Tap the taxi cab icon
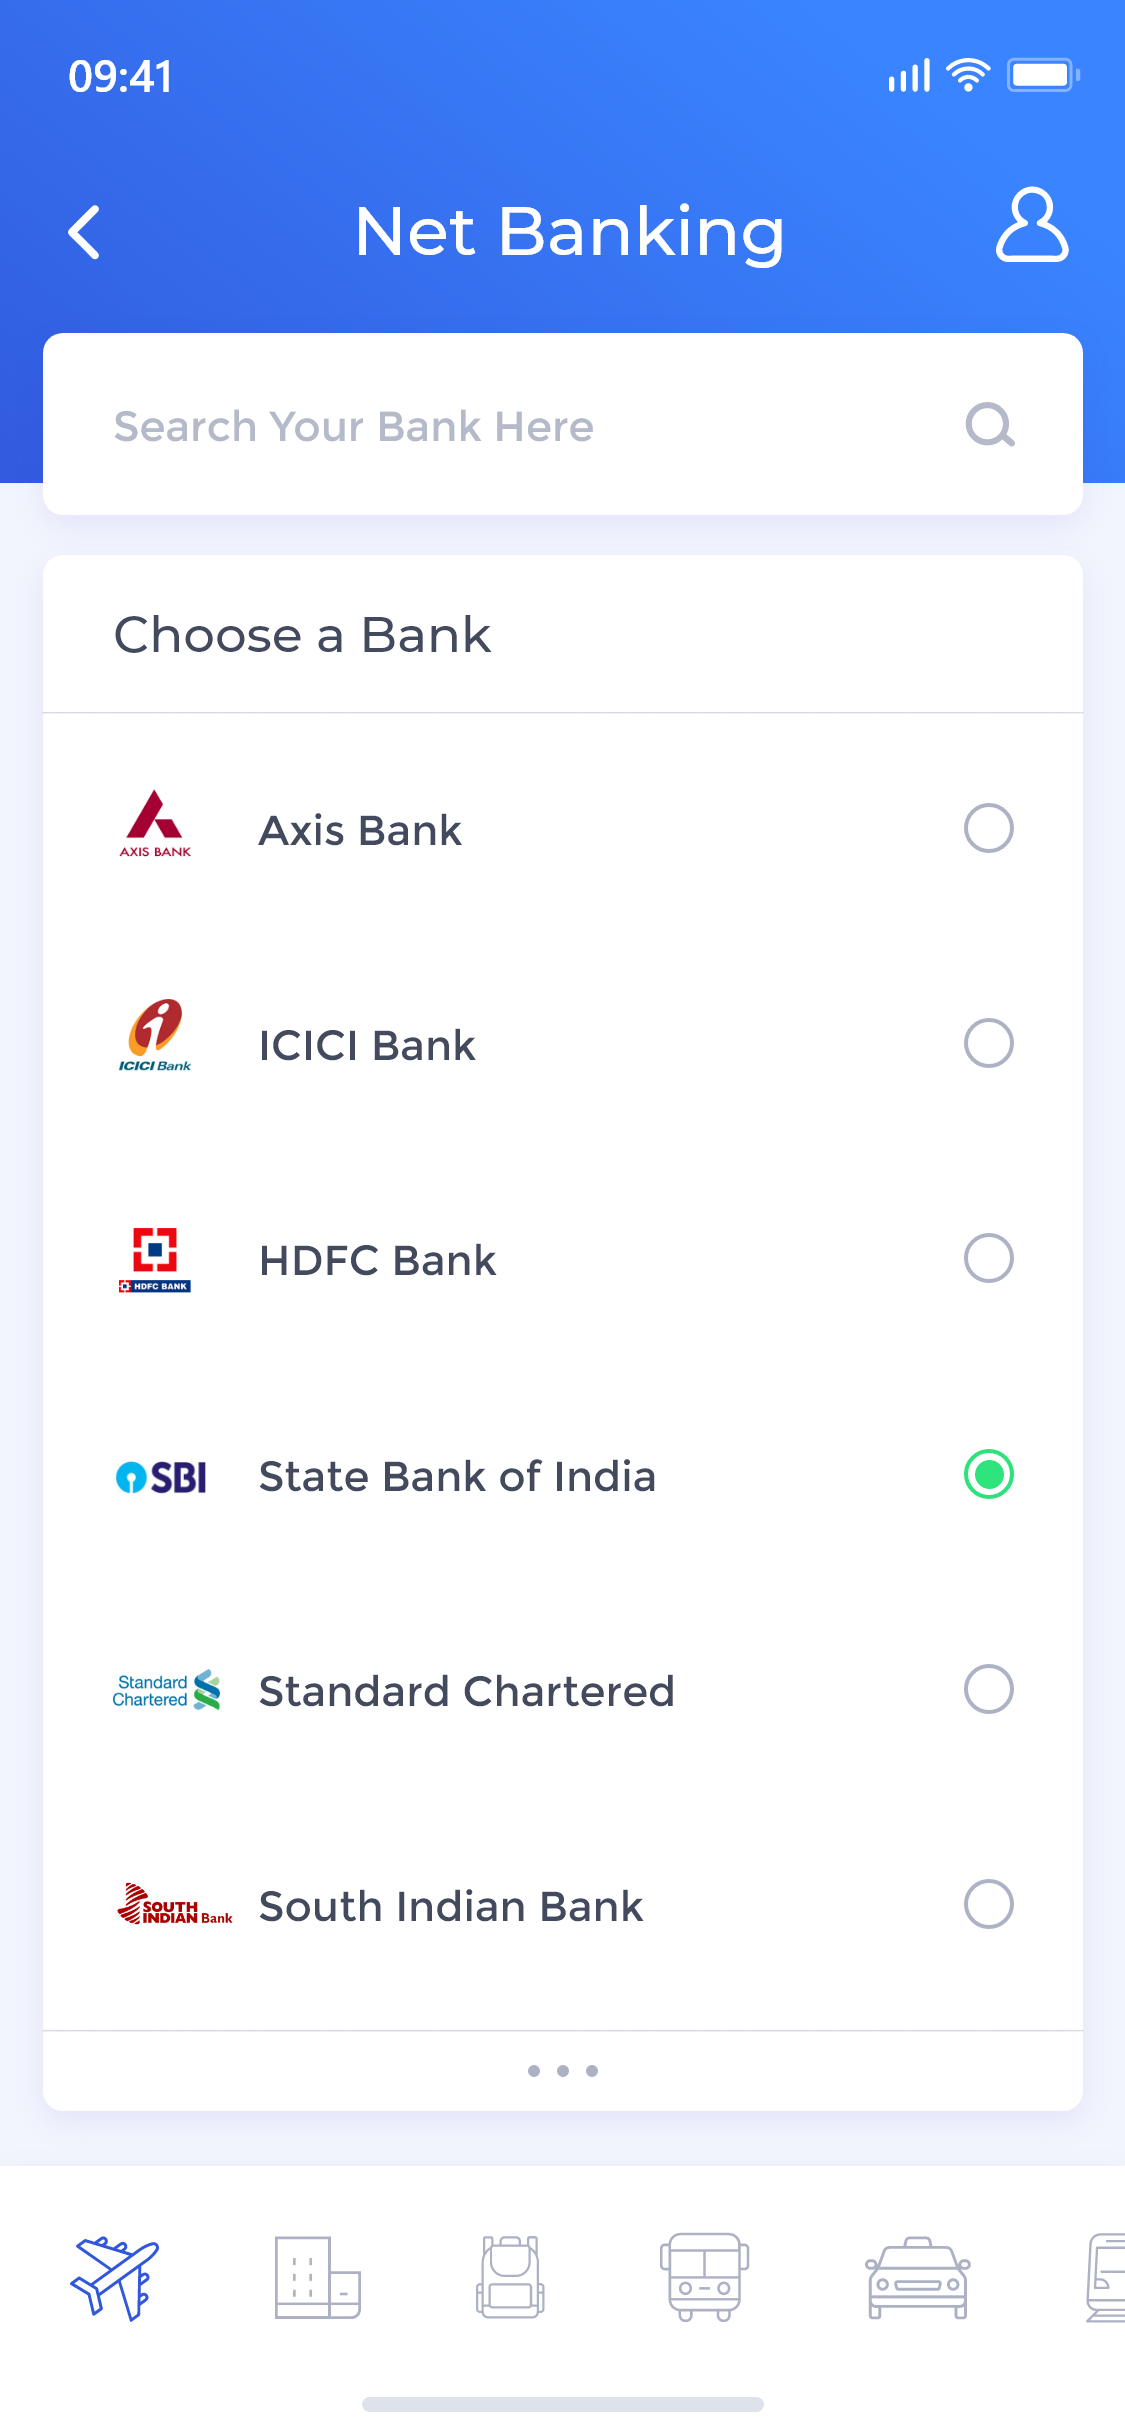This screenshot has width=1125, height=2436. tap(917, 2278)
